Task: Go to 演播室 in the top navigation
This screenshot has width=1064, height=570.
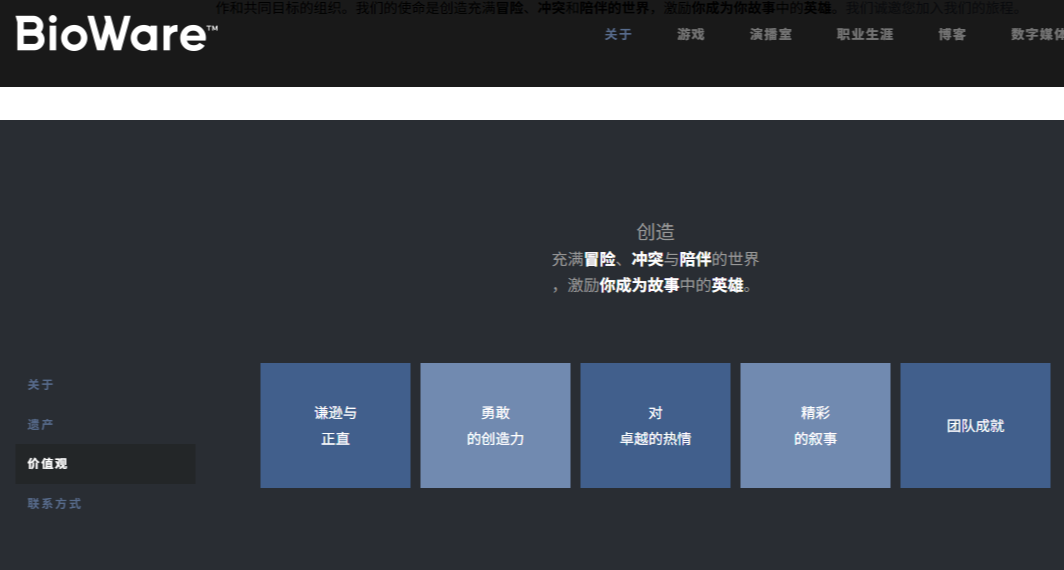Action: [771, 35]
